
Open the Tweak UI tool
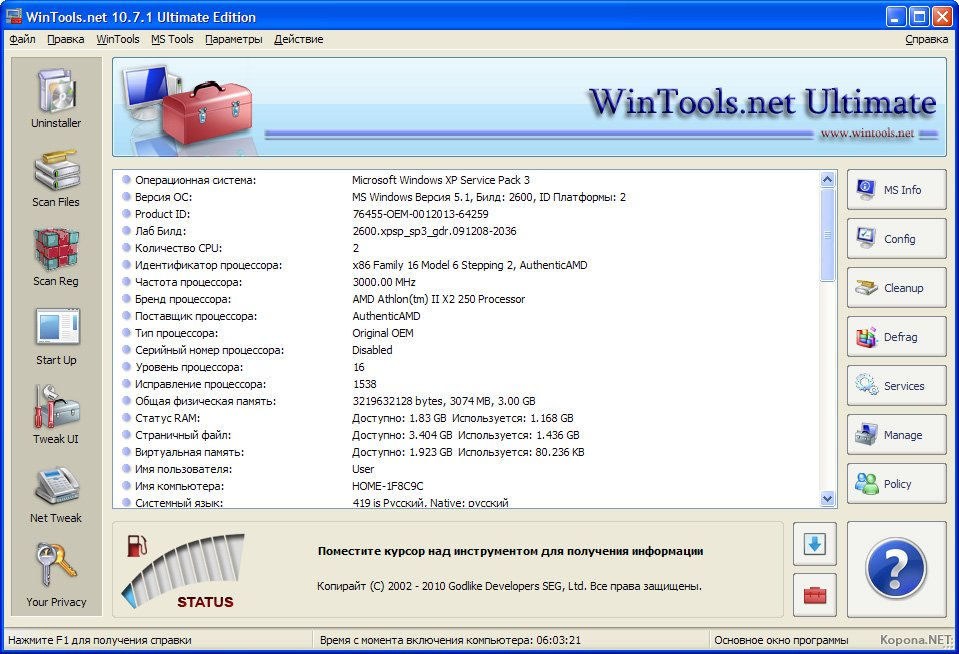tap(56, 415)
